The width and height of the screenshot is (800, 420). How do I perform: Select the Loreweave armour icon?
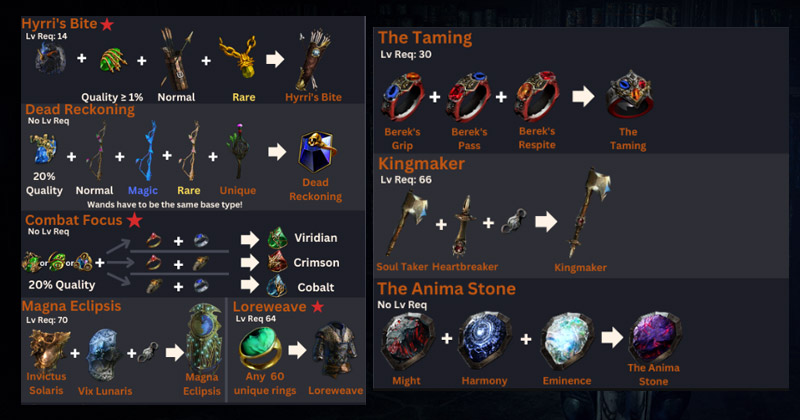pos(335,350)
